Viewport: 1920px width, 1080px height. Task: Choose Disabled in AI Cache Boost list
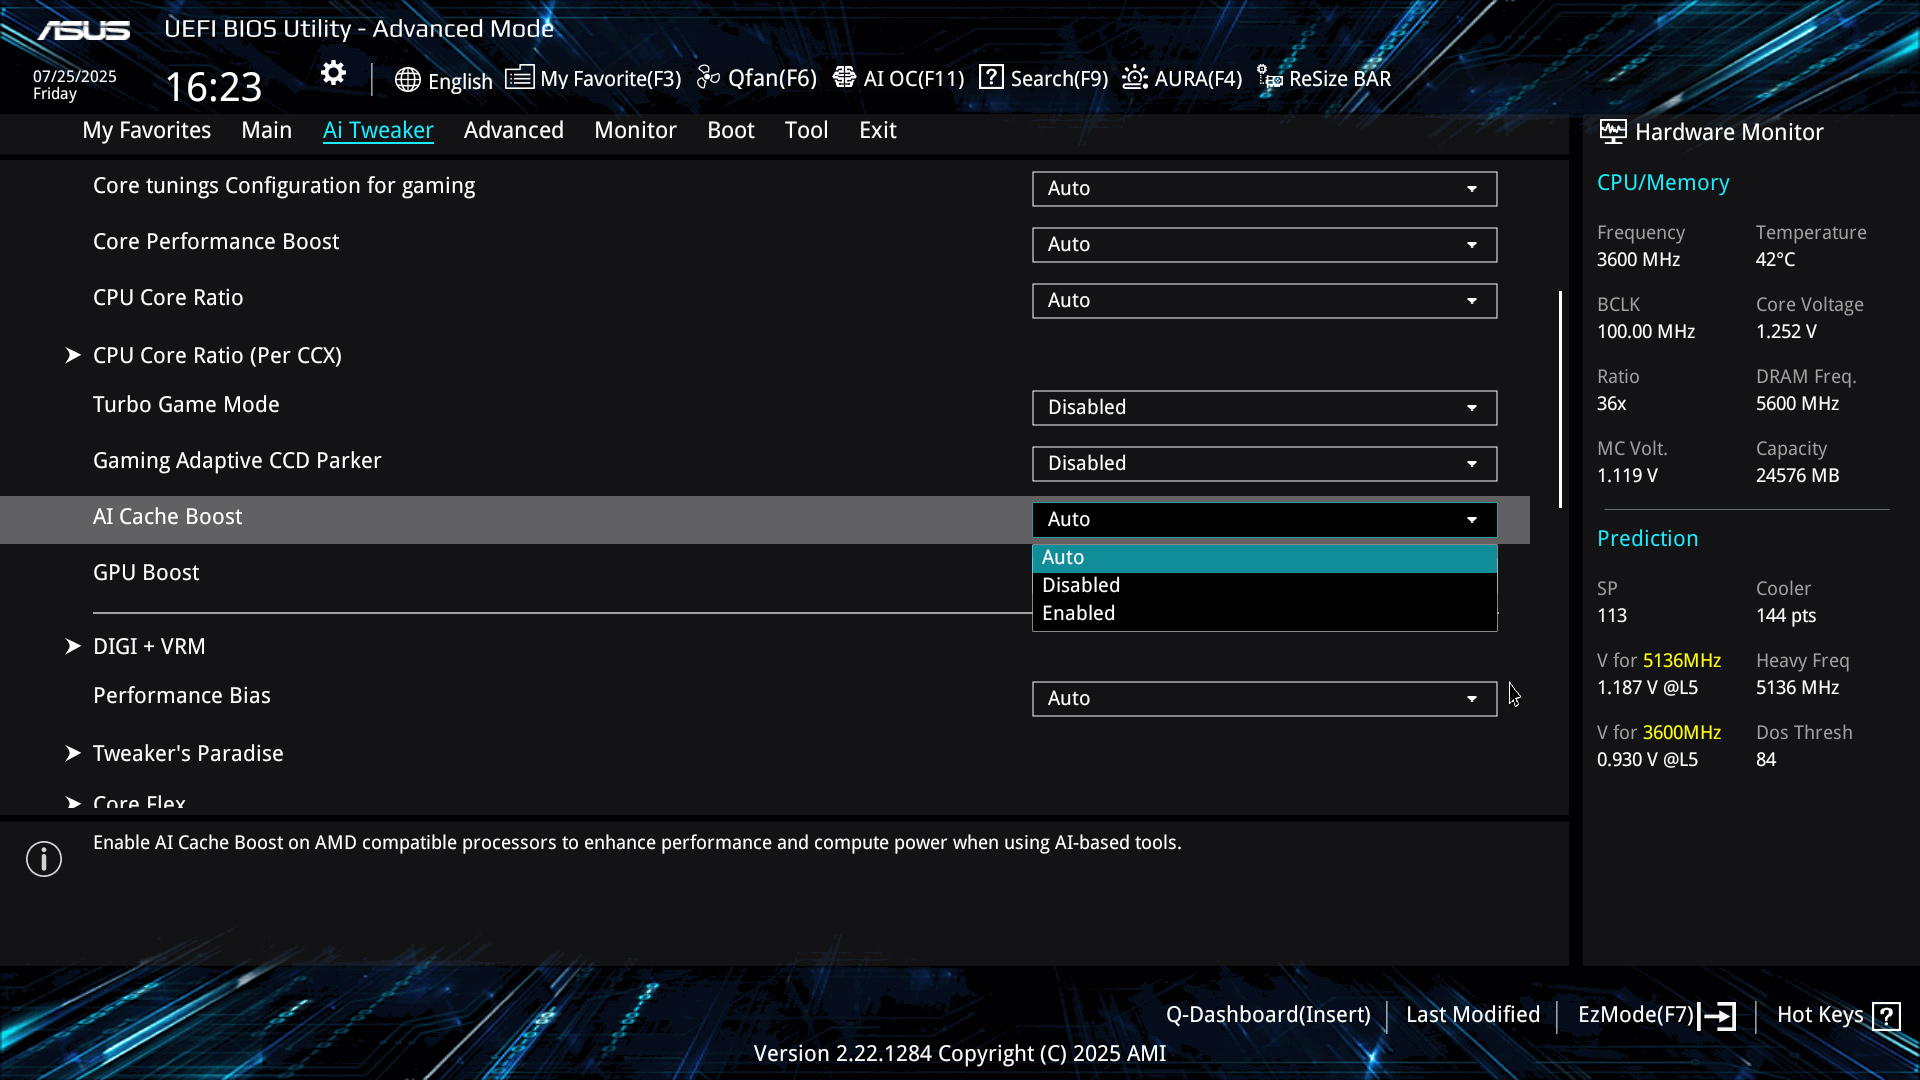[x=1264, y=586]
